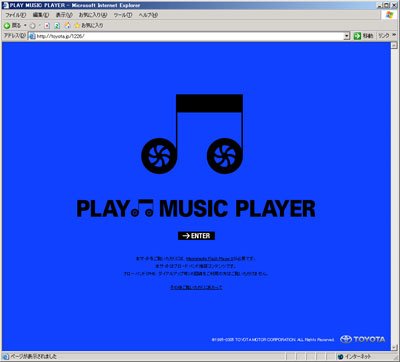Expand the address bar URL dropdown
The height and width of the screenshot is (362, 400).
tap(347, 36)
